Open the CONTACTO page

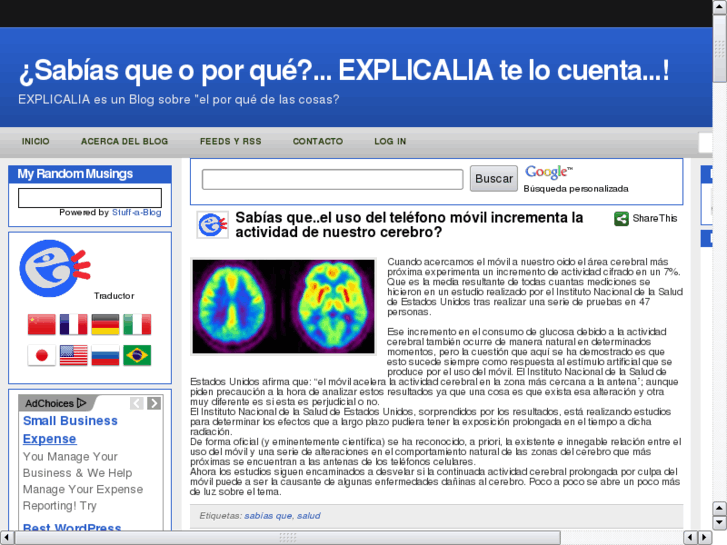(318, 141)
